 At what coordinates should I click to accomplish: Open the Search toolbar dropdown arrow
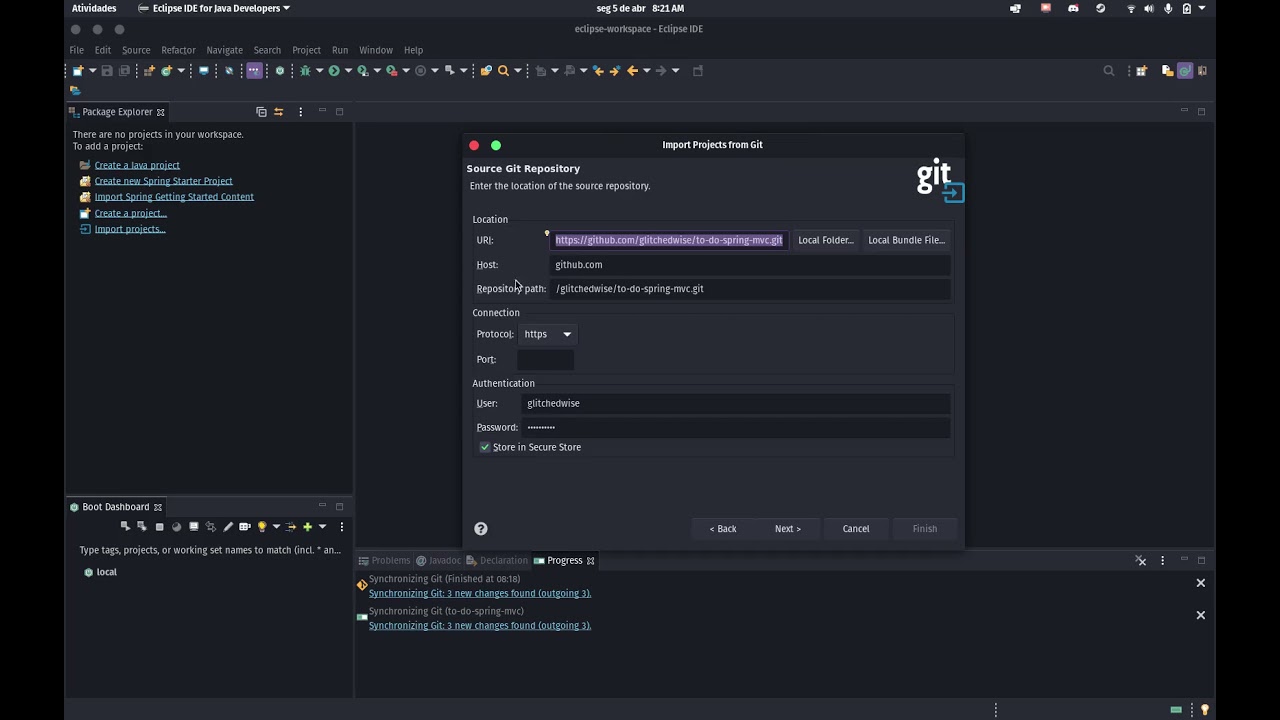pos(518,70)
